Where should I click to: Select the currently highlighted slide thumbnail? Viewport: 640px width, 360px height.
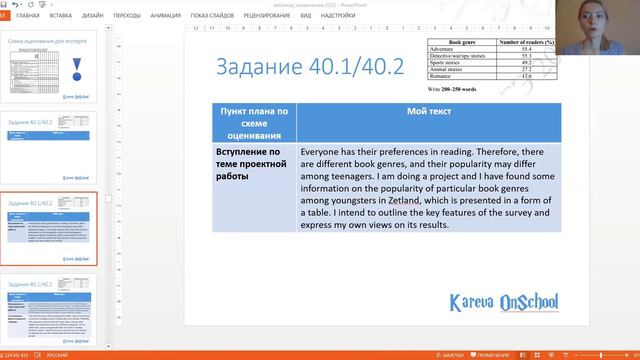click(x=49, y=229)
